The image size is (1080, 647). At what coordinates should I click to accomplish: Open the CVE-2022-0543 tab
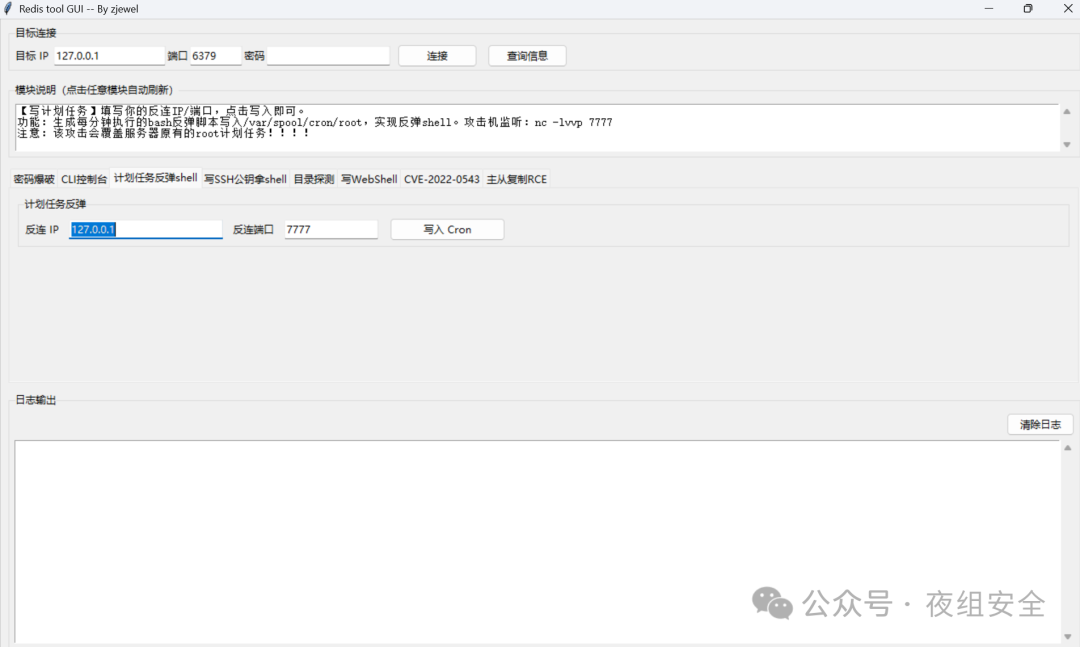coord(441,180)
